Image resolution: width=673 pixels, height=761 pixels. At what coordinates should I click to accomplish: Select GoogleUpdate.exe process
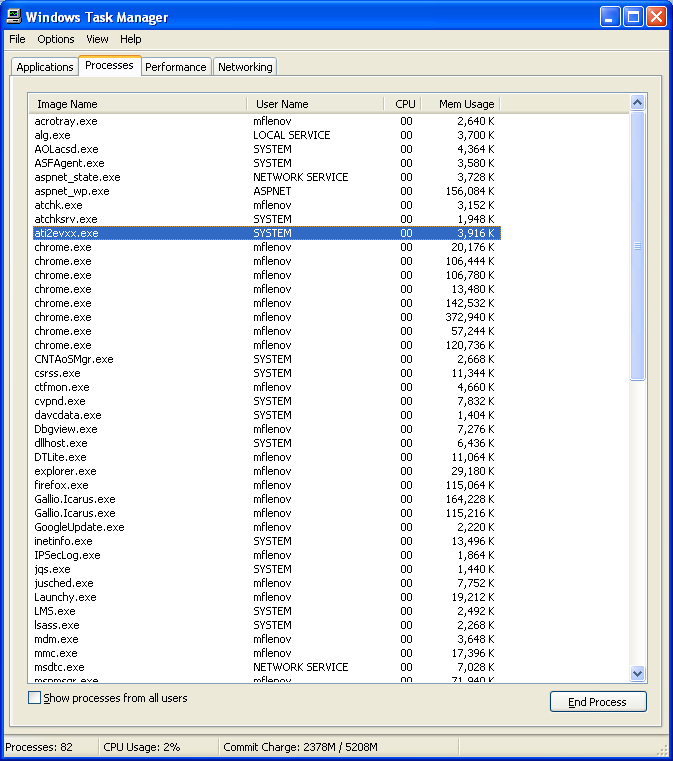tap(266, 528)
